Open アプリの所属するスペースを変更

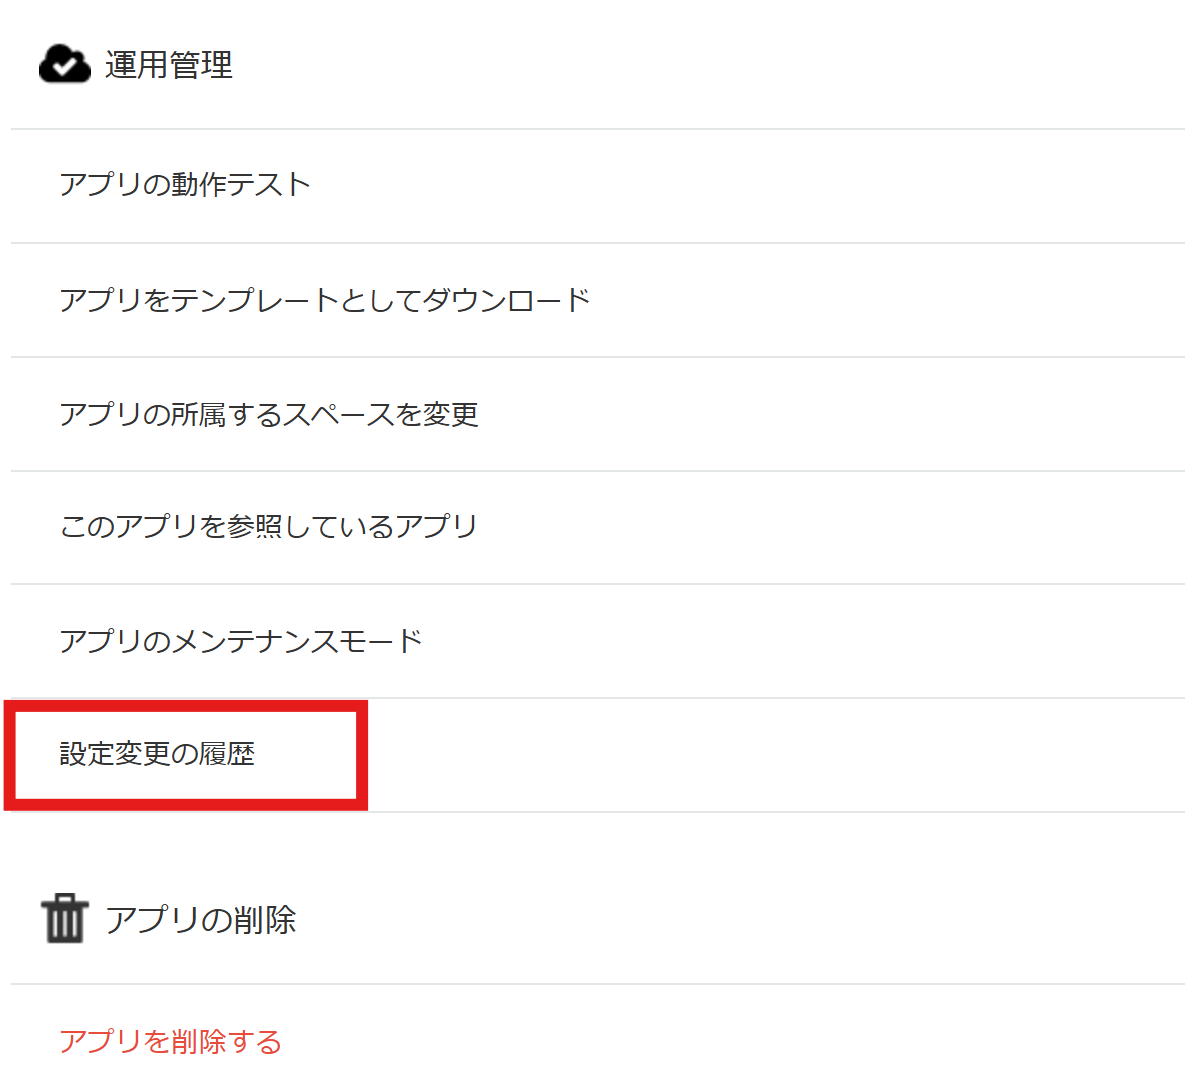pyautogui.click(x=269, y=414)
